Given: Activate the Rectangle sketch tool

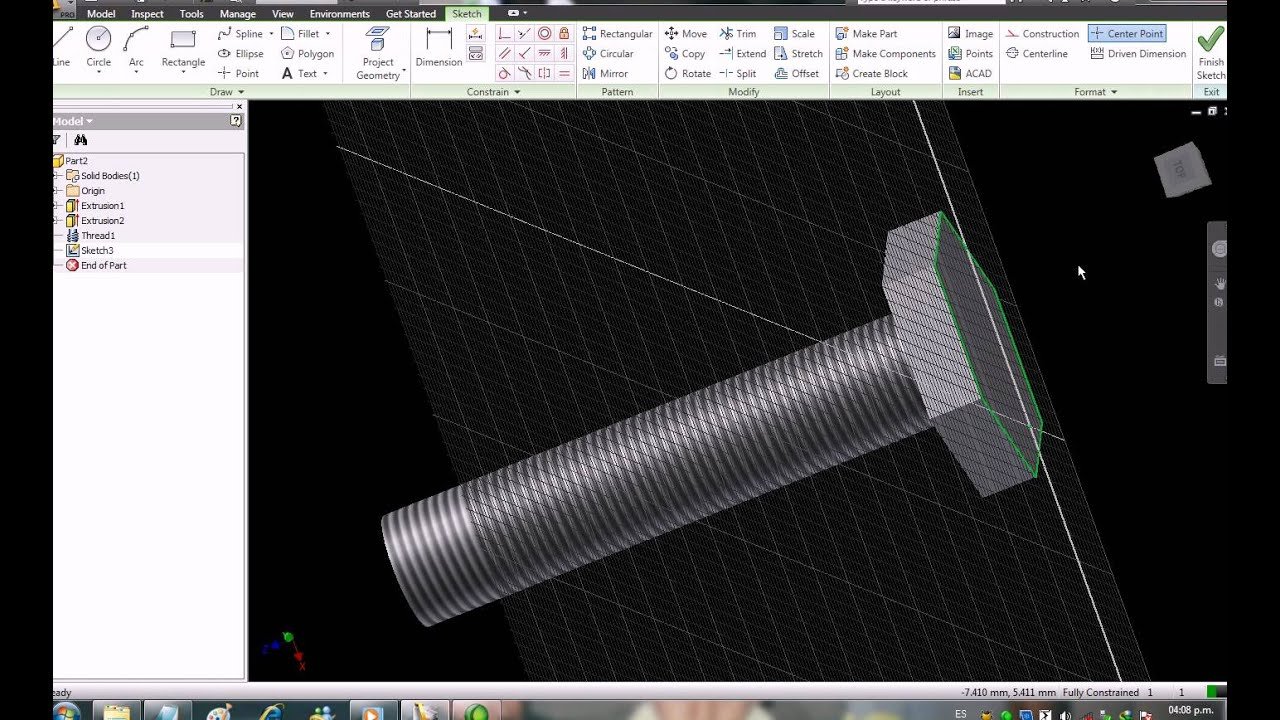Looking at the screenshot, I should 183,47.
